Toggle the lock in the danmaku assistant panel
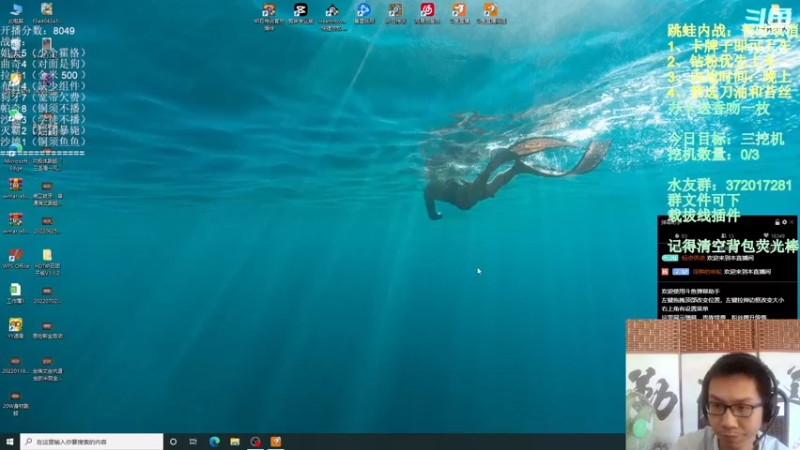The height and width of the screenshot is (450, 800). (777, 222)
